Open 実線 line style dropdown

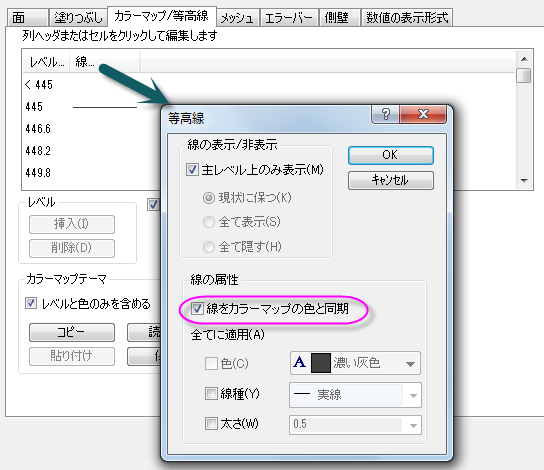[413, 395]
